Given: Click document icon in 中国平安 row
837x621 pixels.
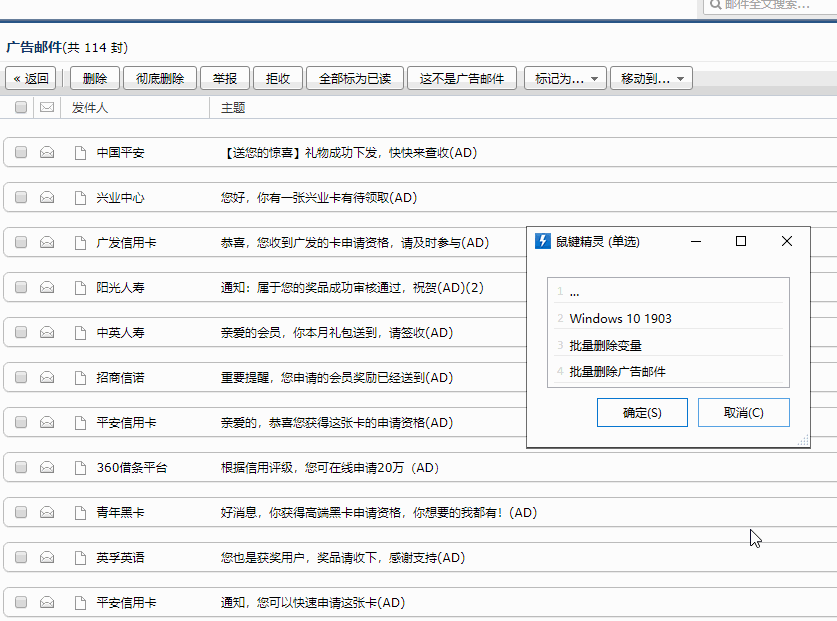Looking at the screenshot, I should [x=80, y=153].
